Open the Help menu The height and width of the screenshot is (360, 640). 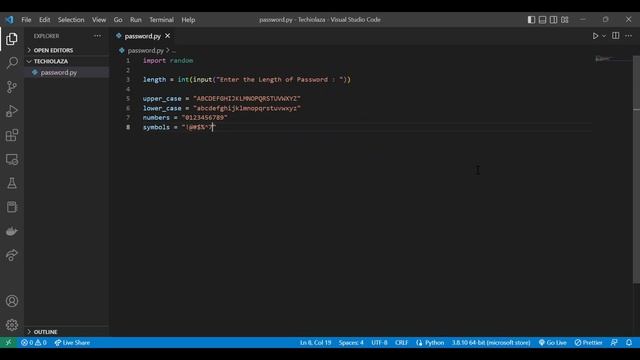(188, 20)
